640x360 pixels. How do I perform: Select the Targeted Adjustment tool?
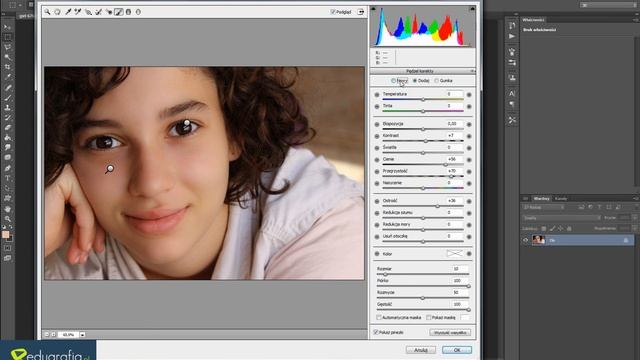pyautogui.click(x=88, y=12)
